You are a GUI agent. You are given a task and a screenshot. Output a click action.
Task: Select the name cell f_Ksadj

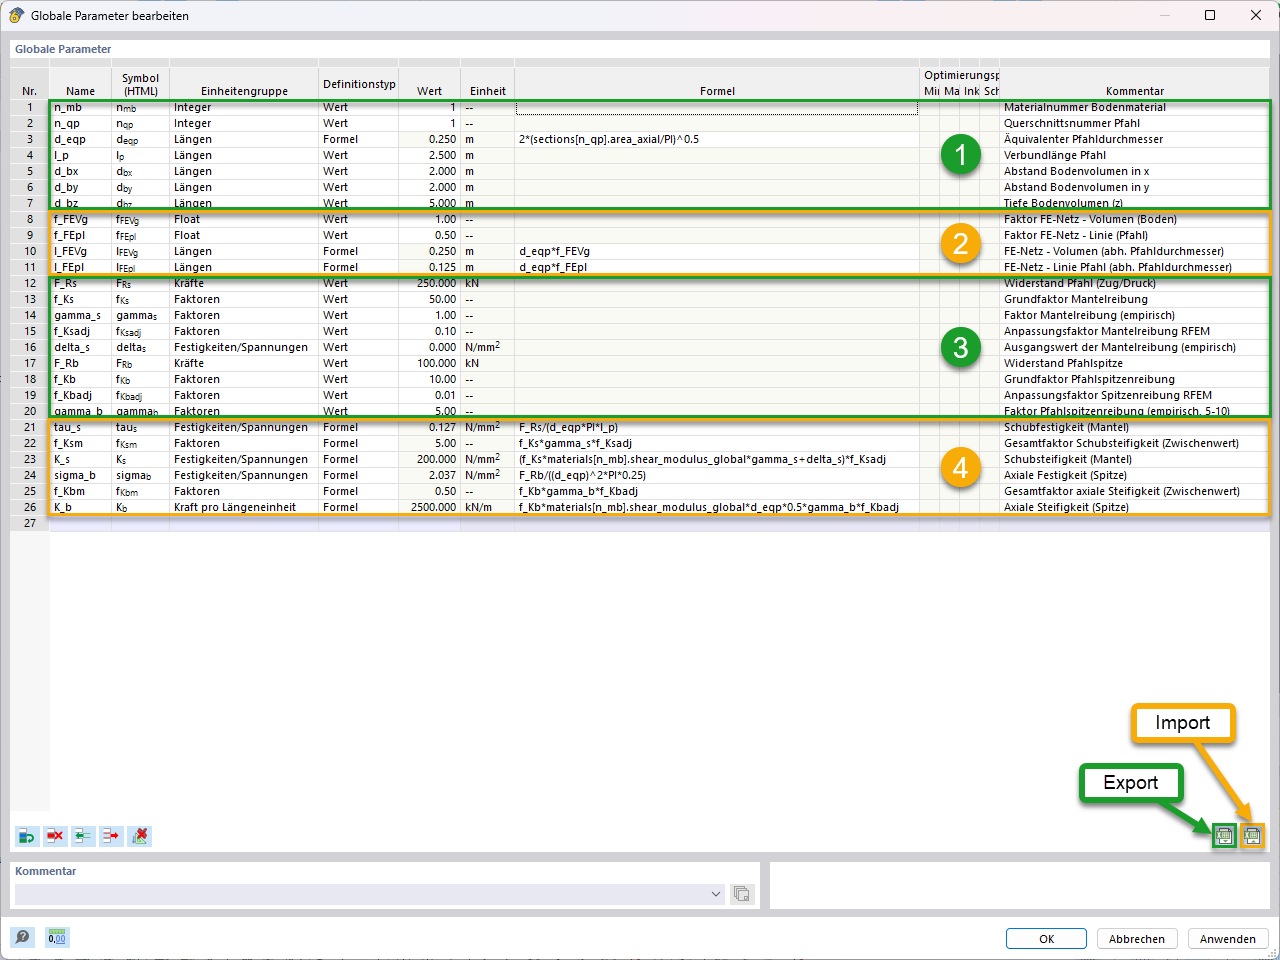point(81,331)
